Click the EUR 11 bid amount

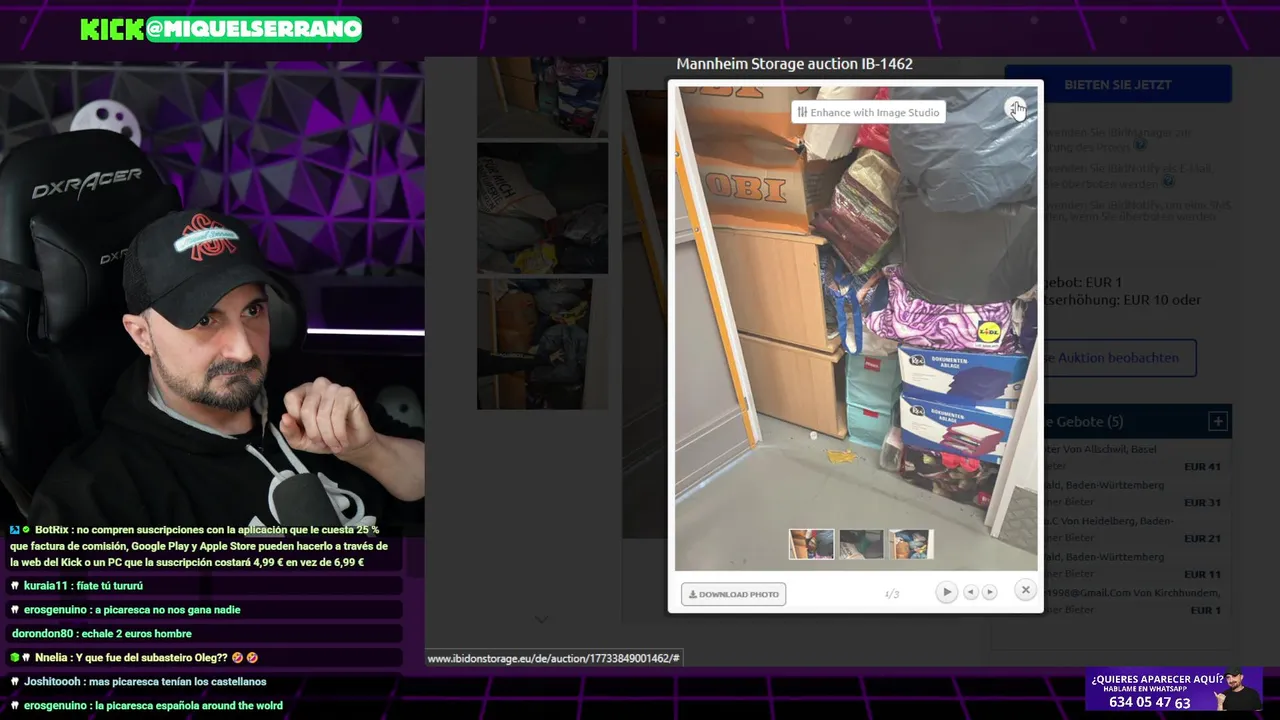coord(1202,575)
